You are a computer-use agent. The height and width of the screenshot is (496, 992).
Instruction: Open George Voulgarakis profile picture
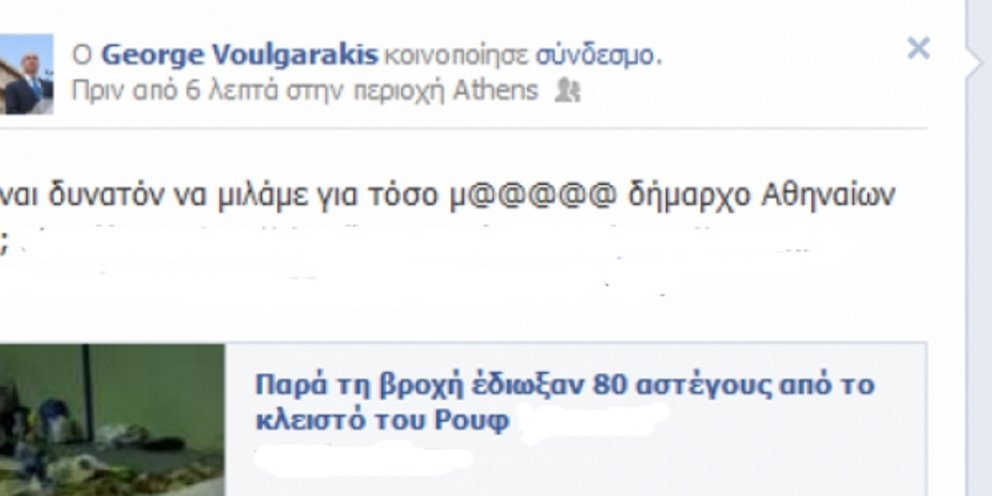point(26,74)
